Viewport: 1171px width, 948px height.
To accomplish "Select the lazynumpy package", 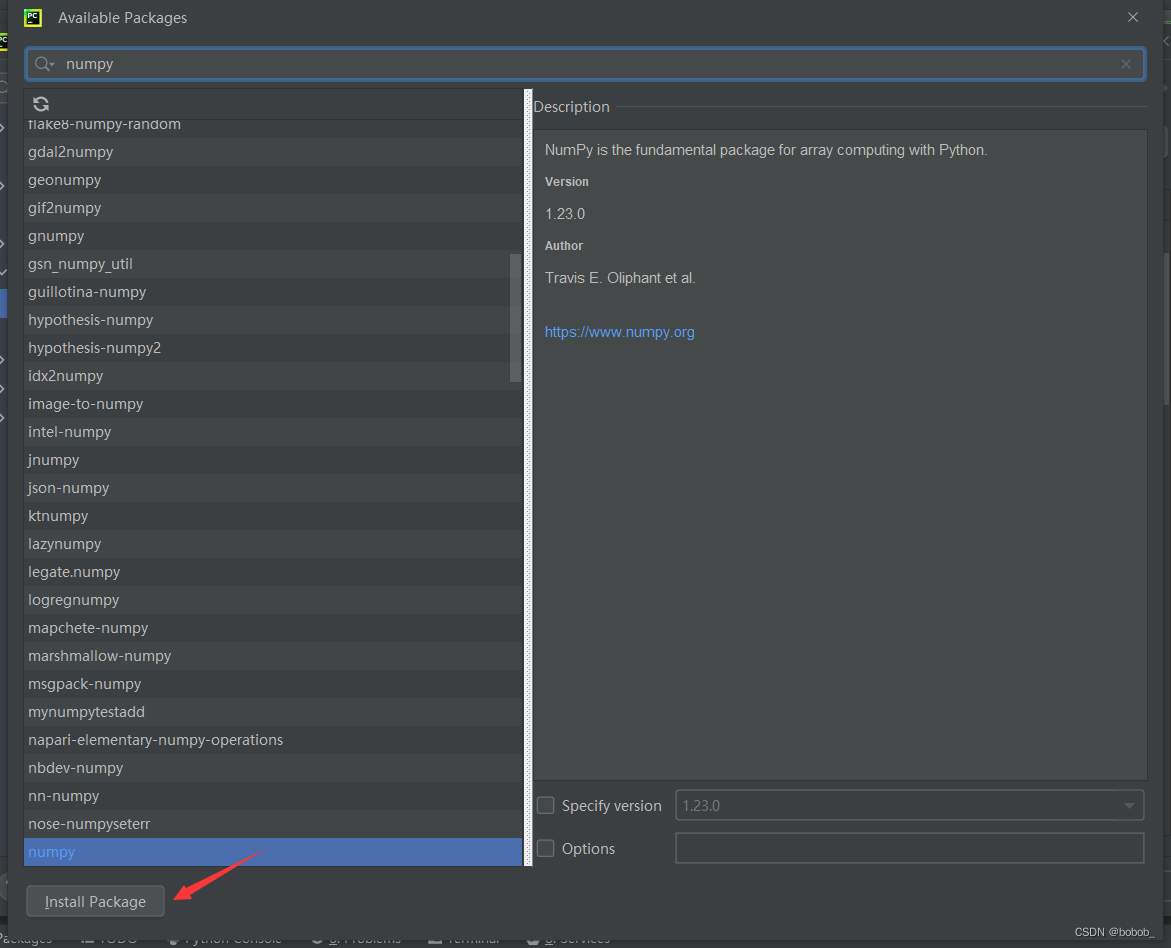I will pyautogui.click(x=273, y=544).
